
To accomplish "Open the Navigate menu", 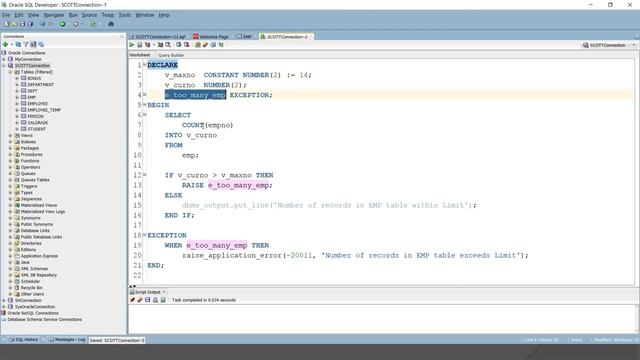I will [x=54, y=15].
